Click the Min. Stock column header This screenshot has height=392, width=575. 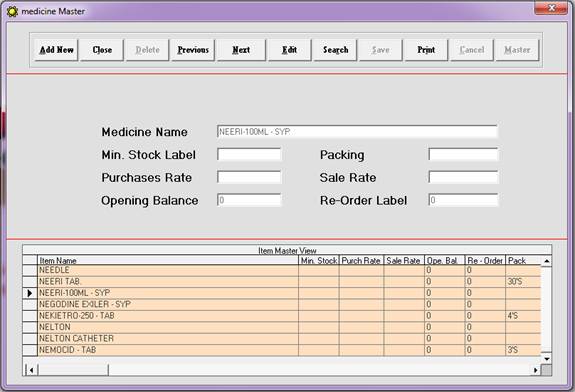[319, 260]
